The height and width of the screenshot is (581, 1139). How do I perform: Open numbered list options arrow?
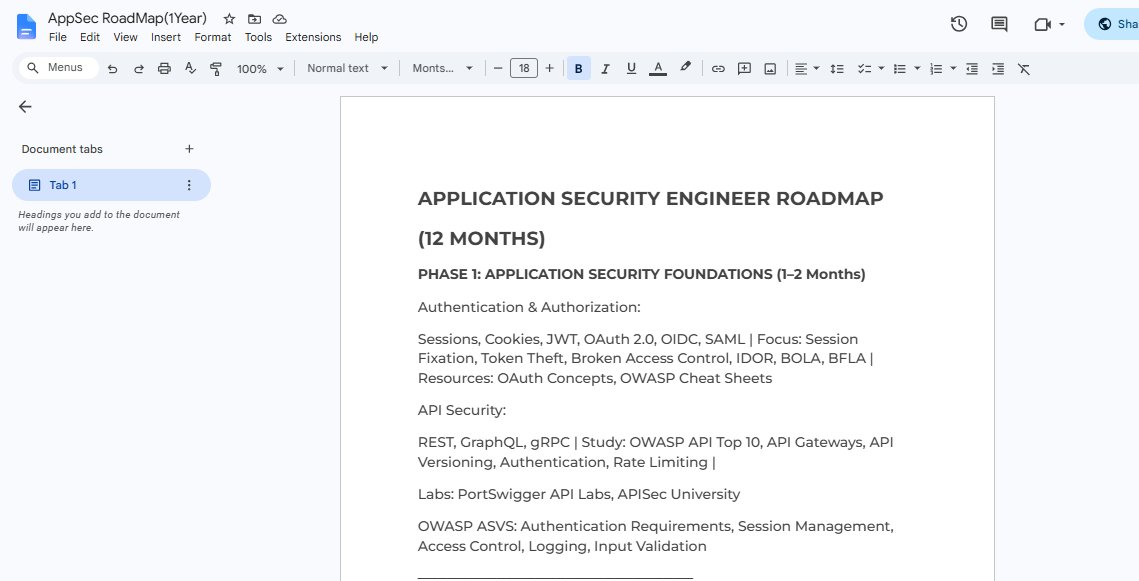(x=953, y=68)
